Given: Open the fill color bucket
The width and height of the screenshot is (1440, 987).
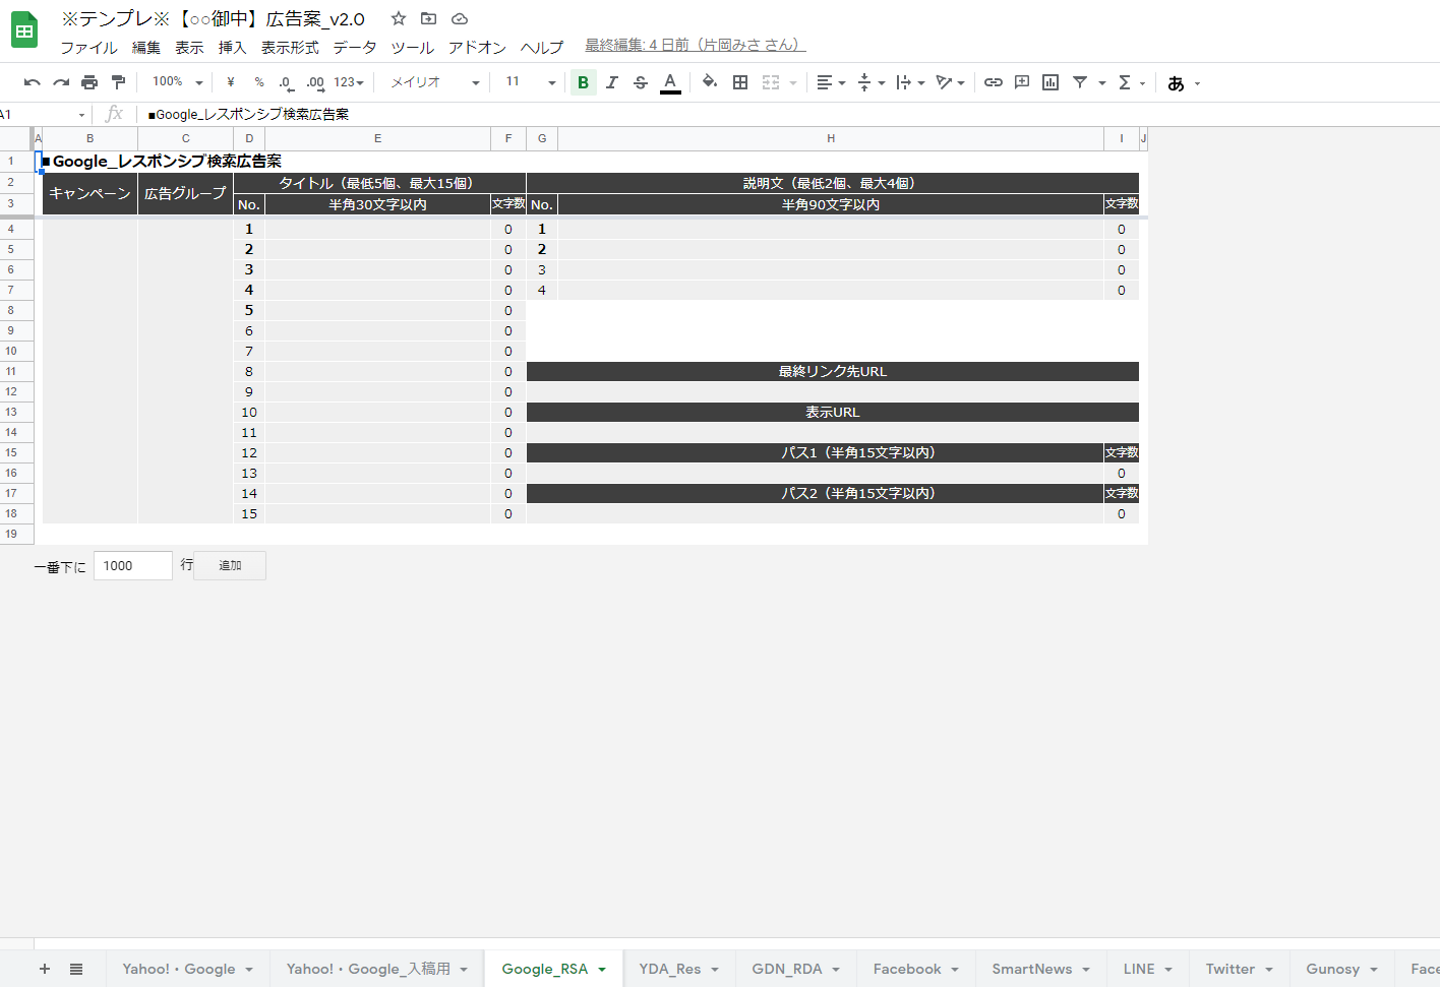Looking at the screenshot, I should point(710,83).
